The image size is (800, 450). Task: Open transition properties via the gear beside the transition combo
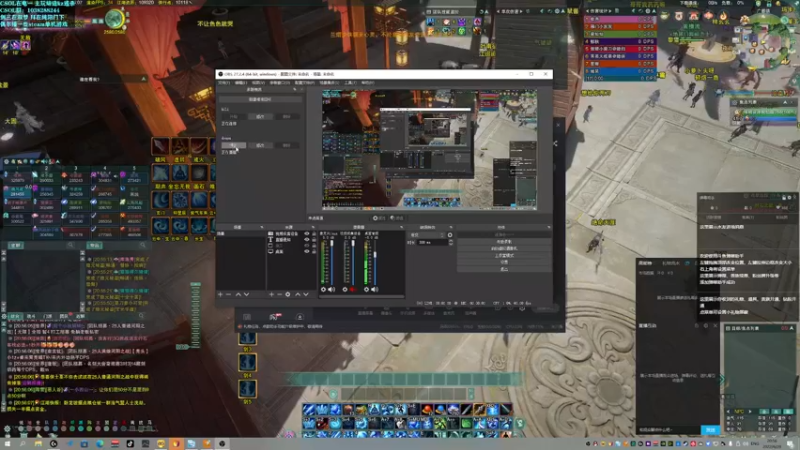[450, 235]
